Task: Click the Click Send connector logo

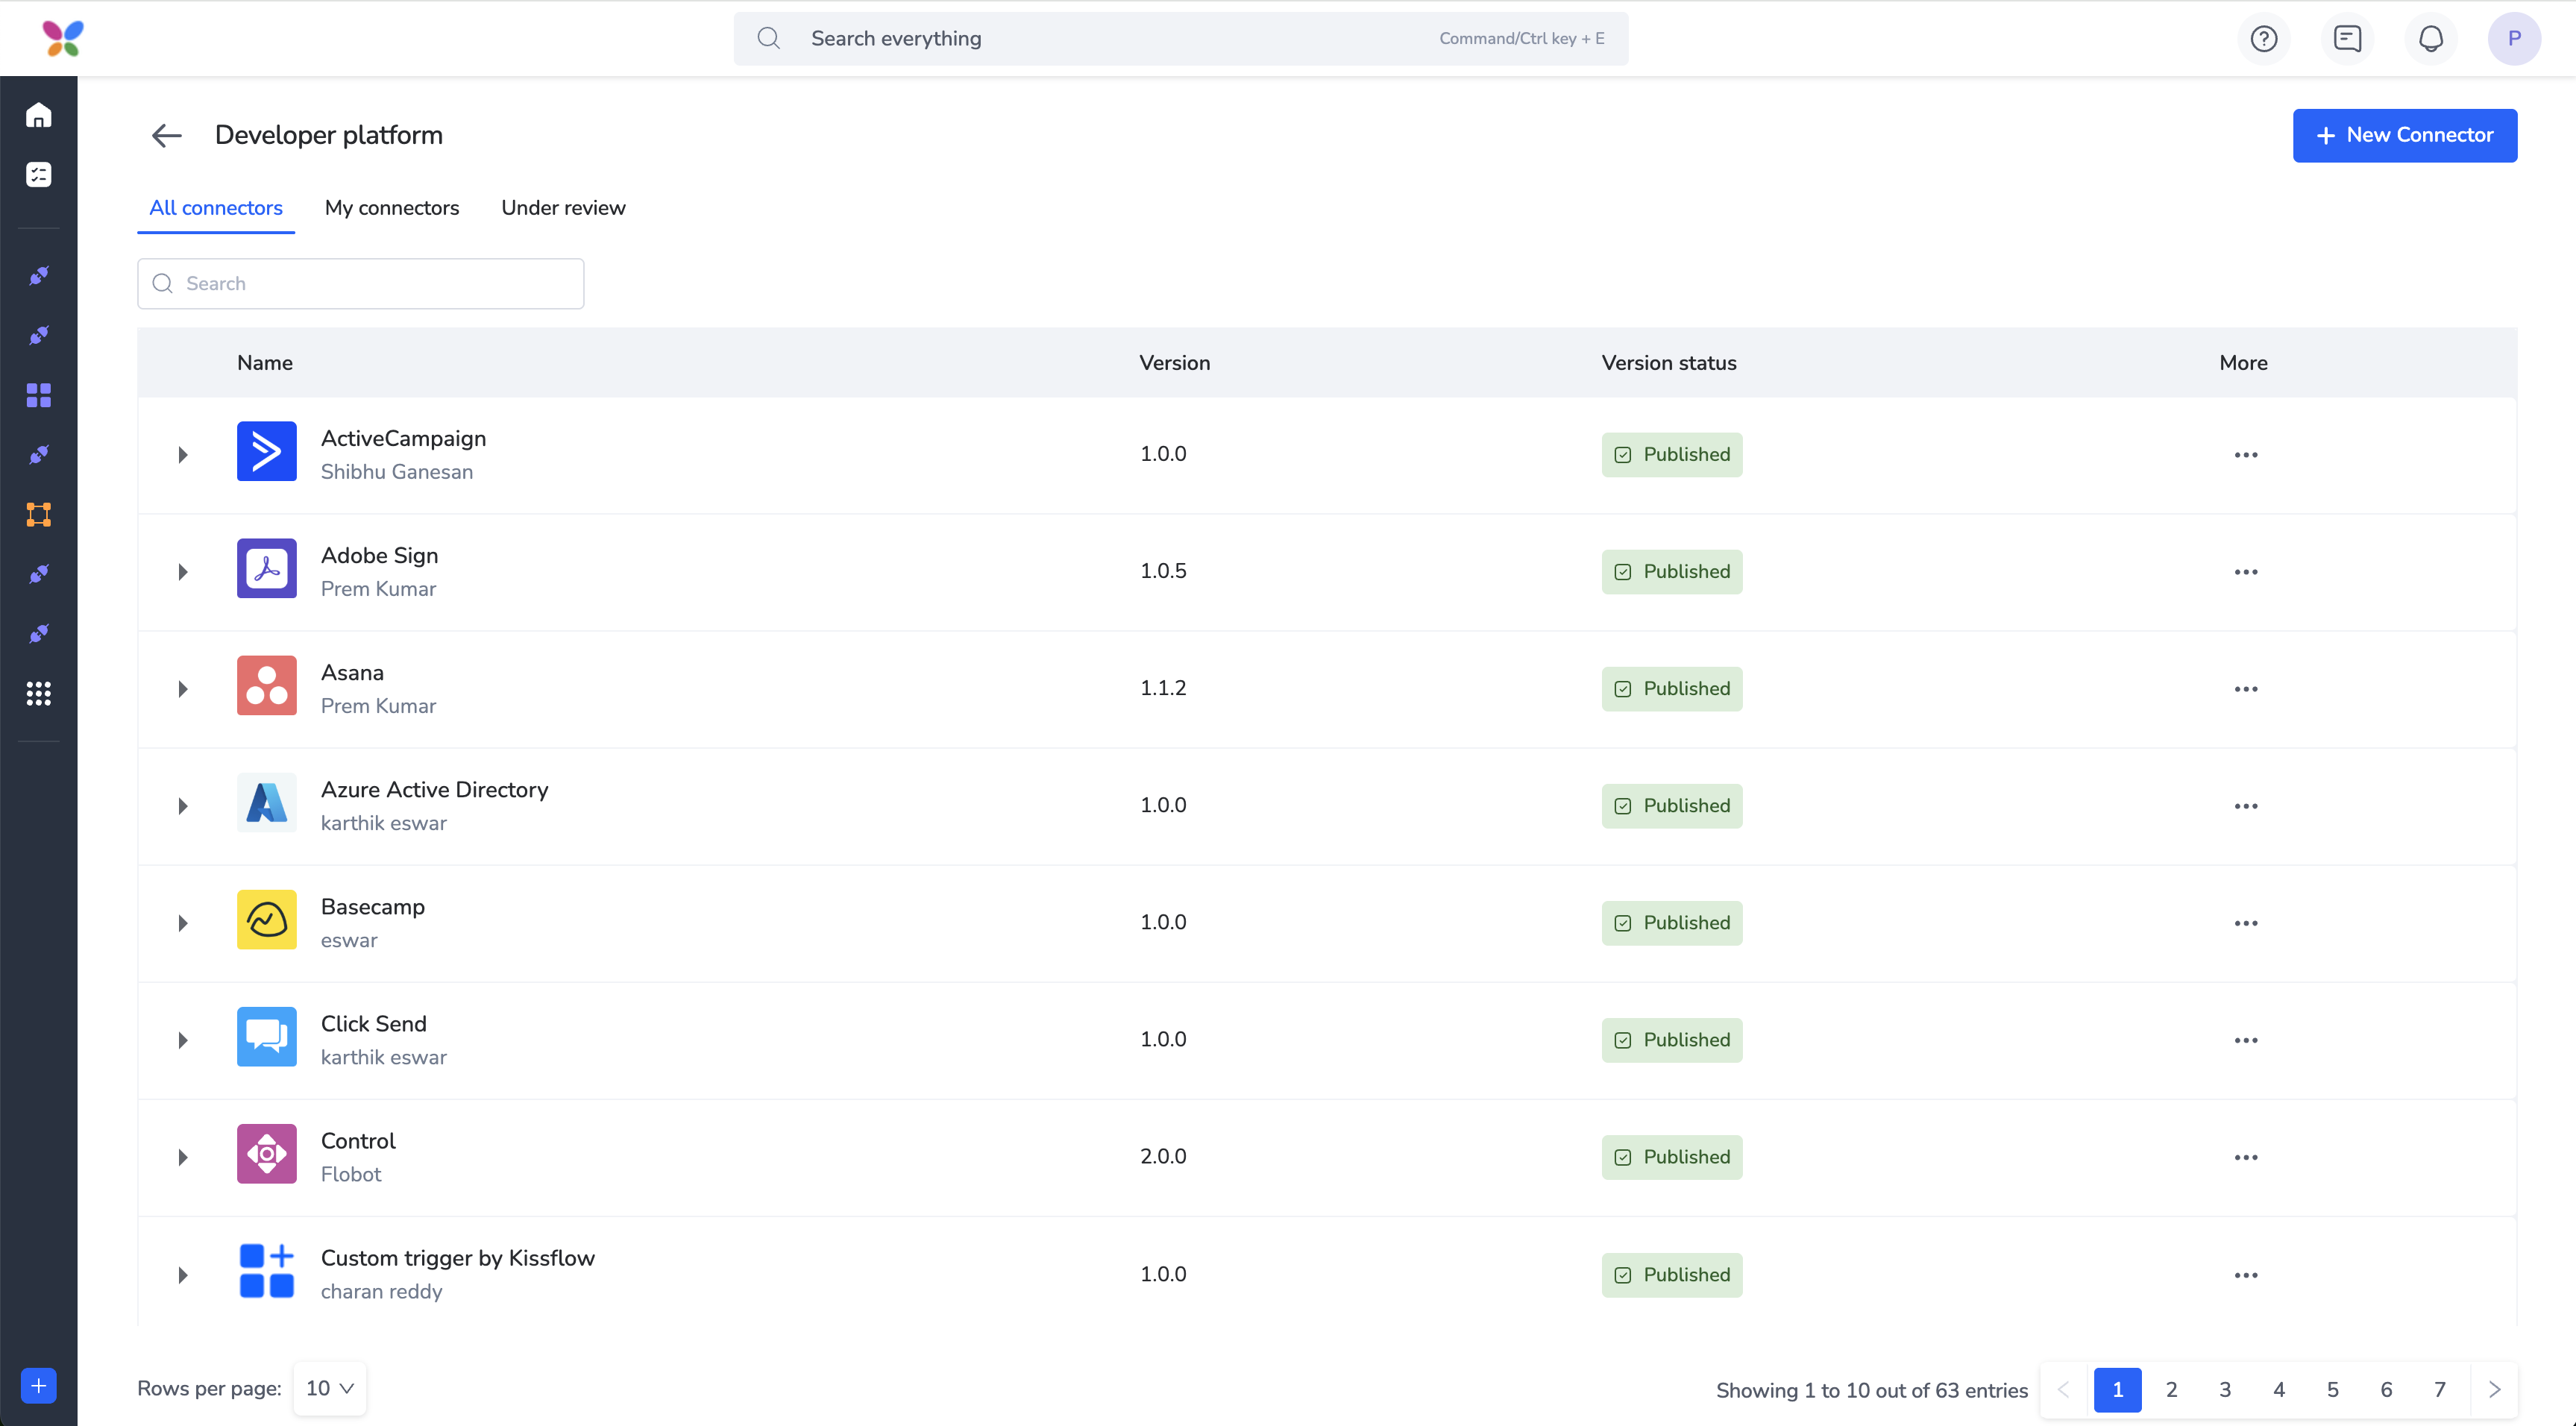Action: pyautogui.click(x=266, y=1036)
